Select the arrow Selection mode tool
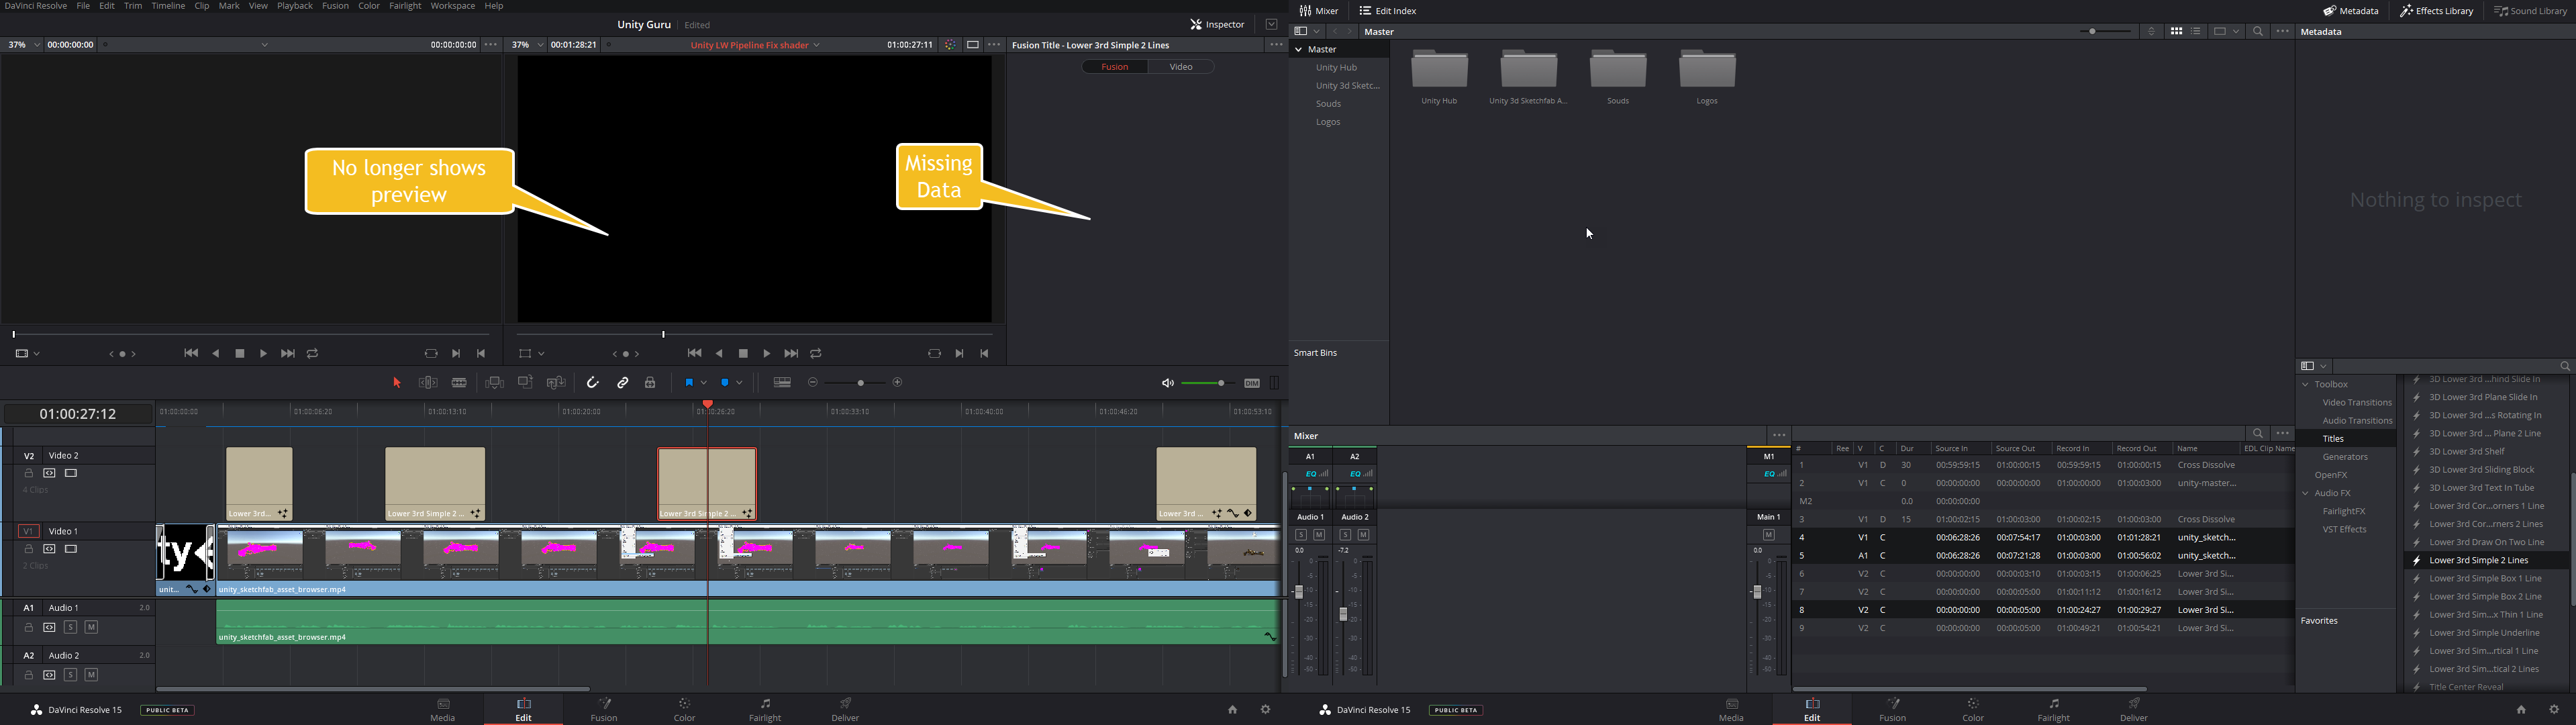2576x725 pixels. pos(396,383)
